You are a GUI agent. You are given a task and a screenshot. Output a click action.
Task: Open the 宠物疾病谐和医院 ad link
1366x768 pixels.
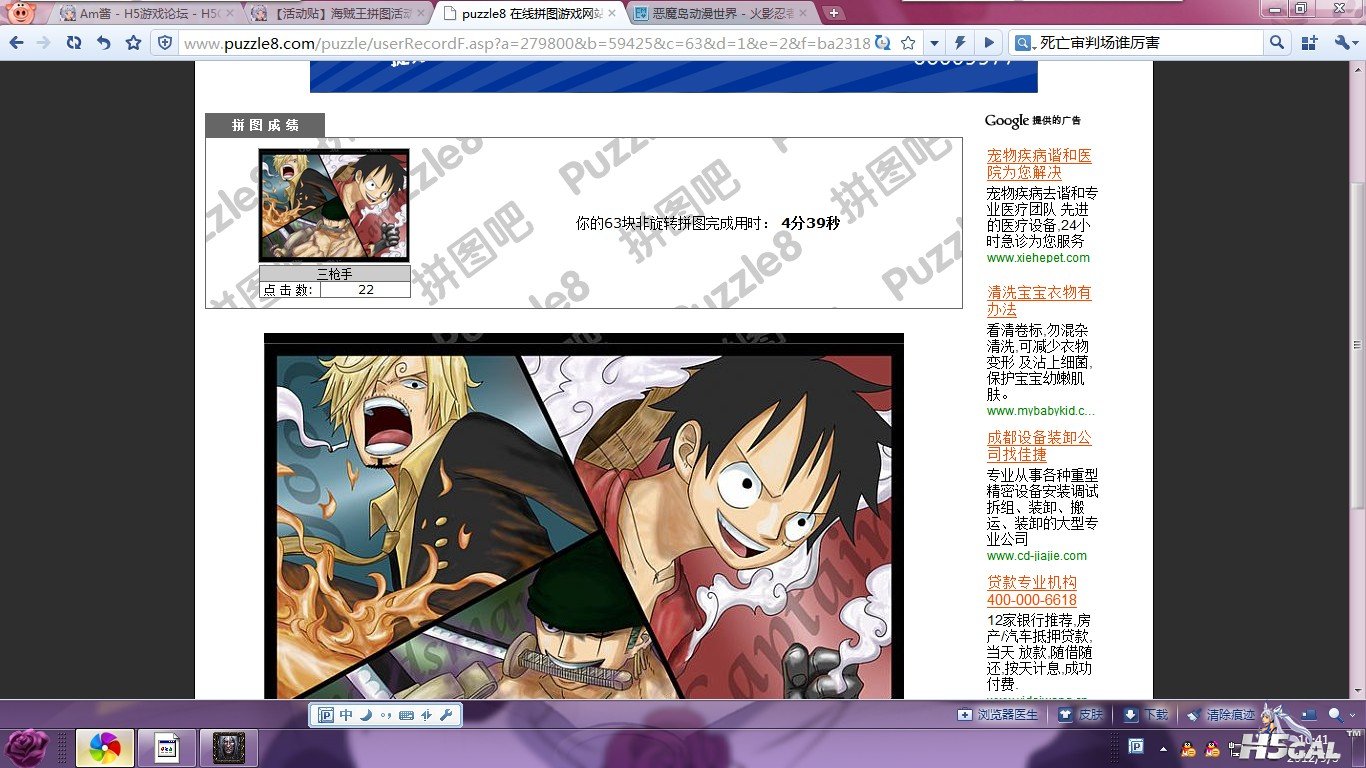tap(1039, 164)
